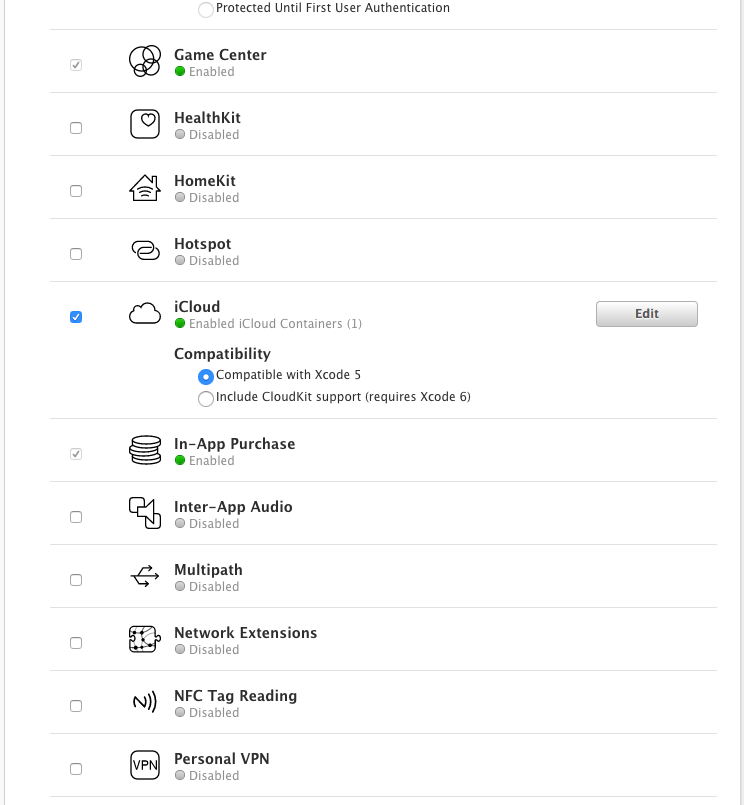Click the Inter-App Audio speaker icon
Image resolution: width=744 pixels, height=805 pixels.
click(145, 513)
